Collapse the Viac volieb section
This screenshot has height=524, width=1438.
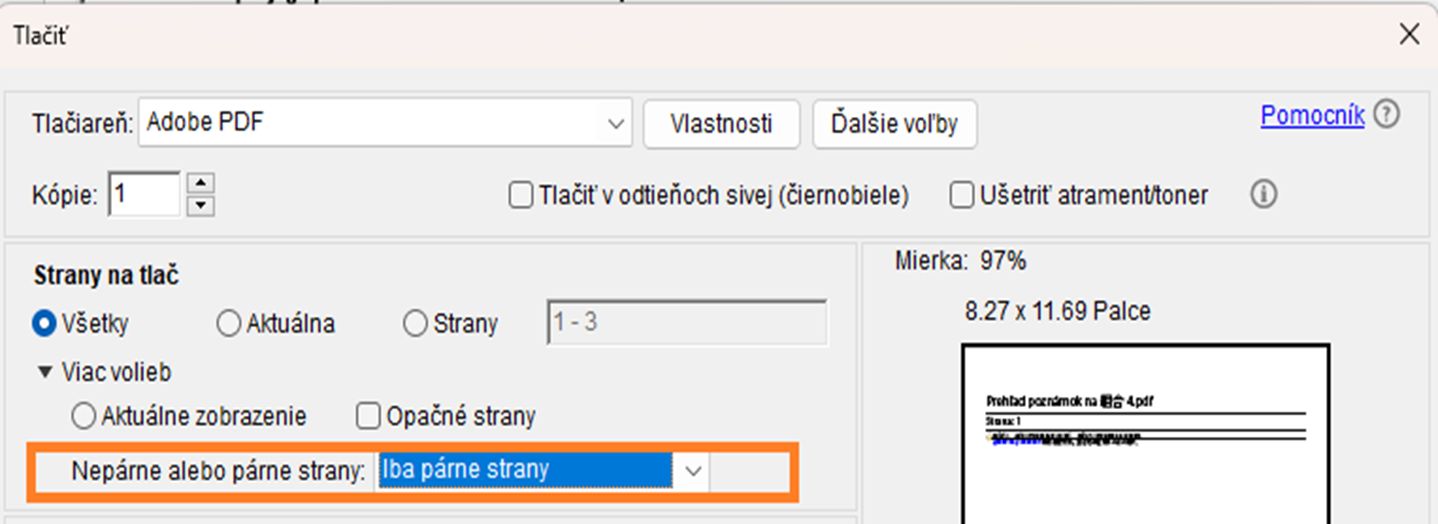click(44, 372)
